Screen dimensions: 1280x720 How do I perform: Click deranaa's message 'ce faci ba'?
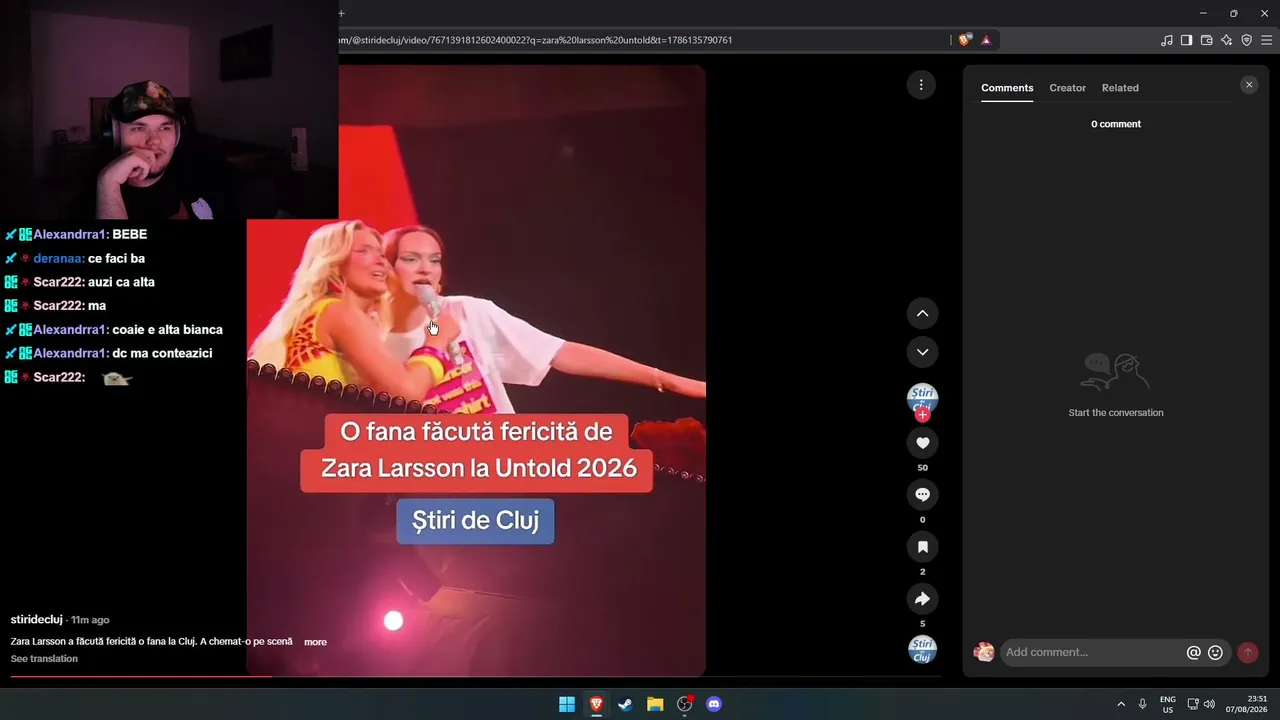116,258
